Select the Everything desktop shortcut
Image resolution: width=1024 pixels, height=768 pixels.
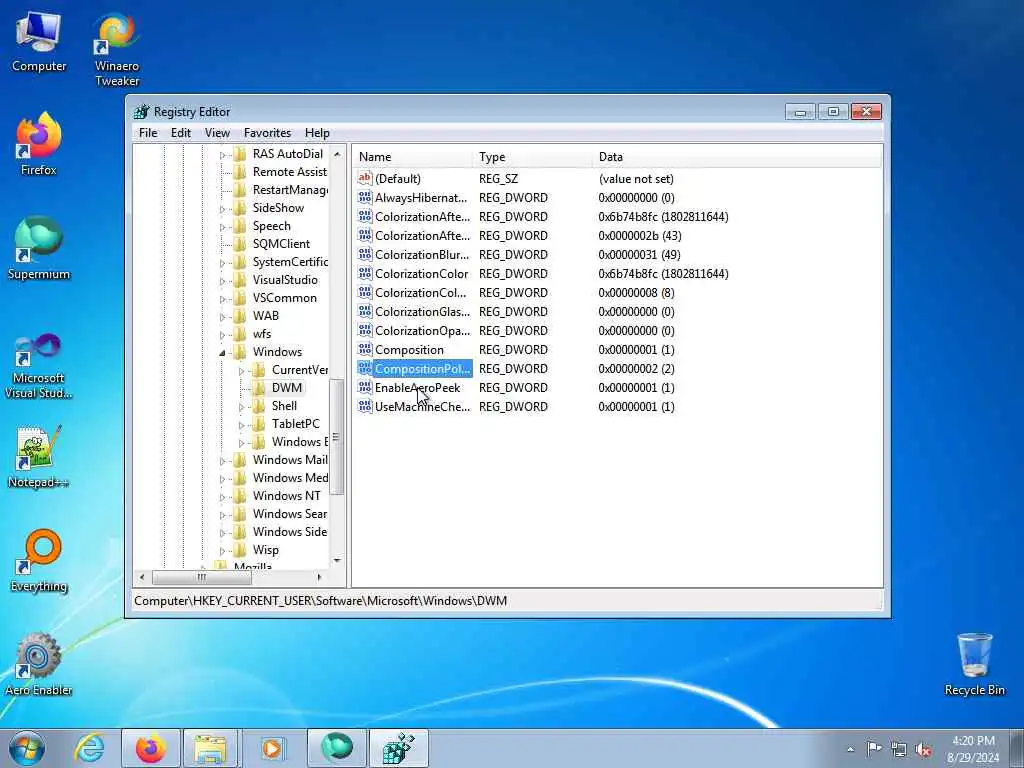(x=39, y=560)
